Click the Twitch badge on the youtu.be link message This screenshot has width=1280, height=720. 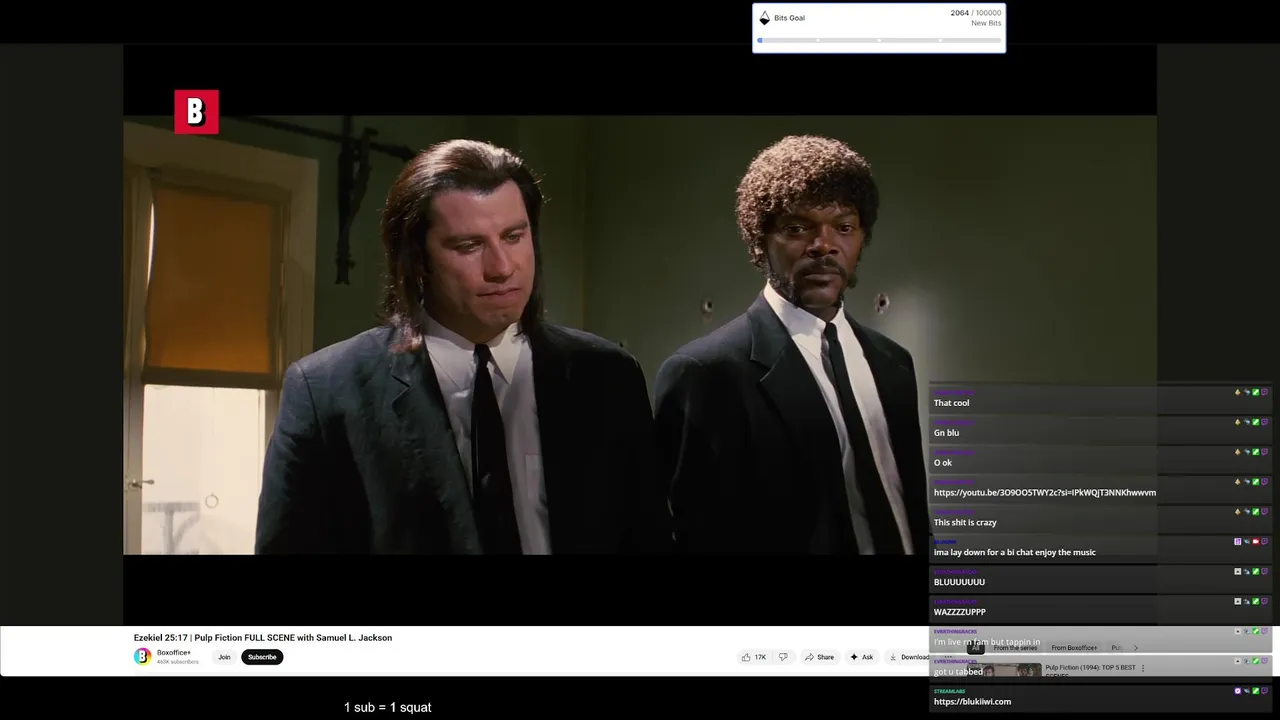pyautogui.click(x=1264, y=481)
